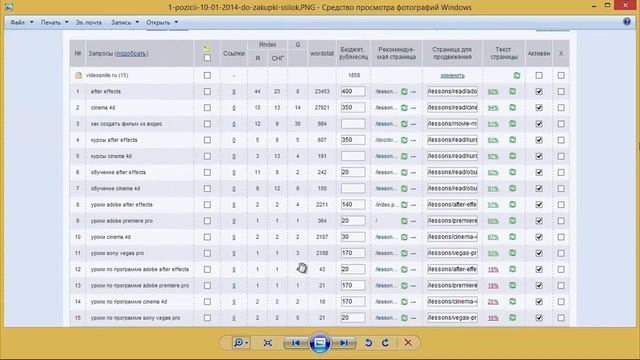Refresh page text for cinema 4d row
This screenshot has width=640, height=360.
tap(513, 108)
